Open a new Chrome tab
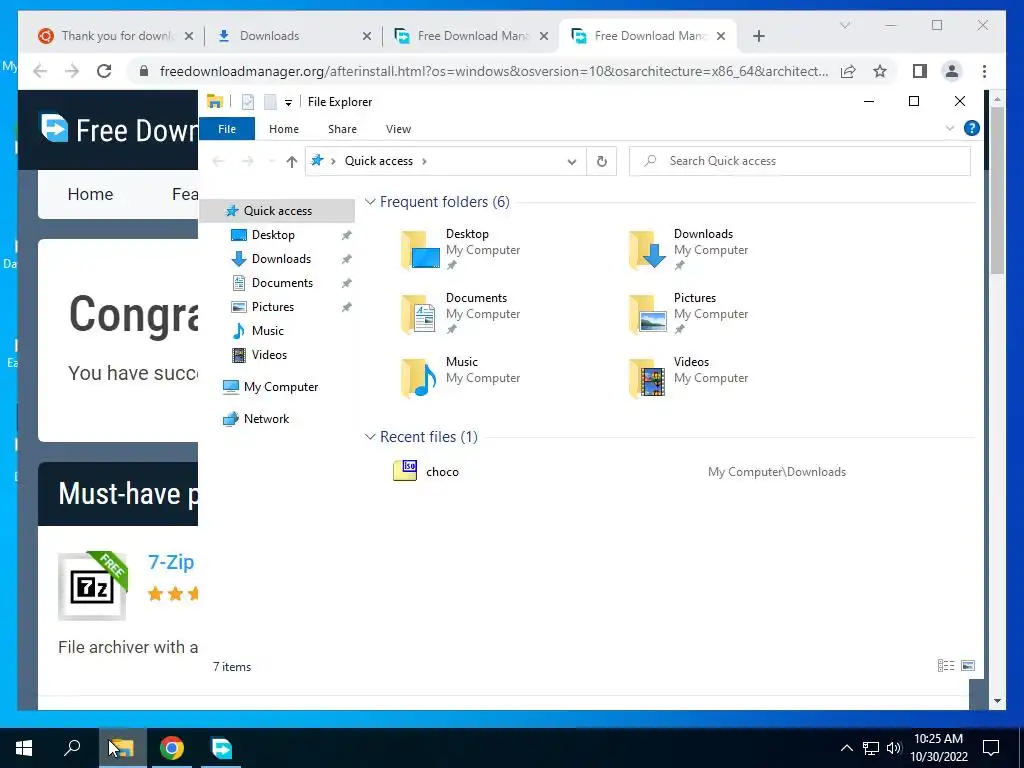 coord(758,37)
